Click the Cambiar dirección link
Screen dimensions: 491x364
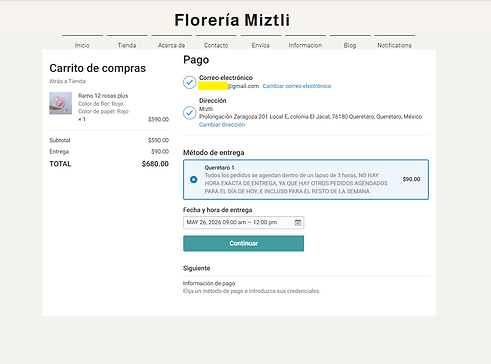pyautogui.click(x=222, y=125)
